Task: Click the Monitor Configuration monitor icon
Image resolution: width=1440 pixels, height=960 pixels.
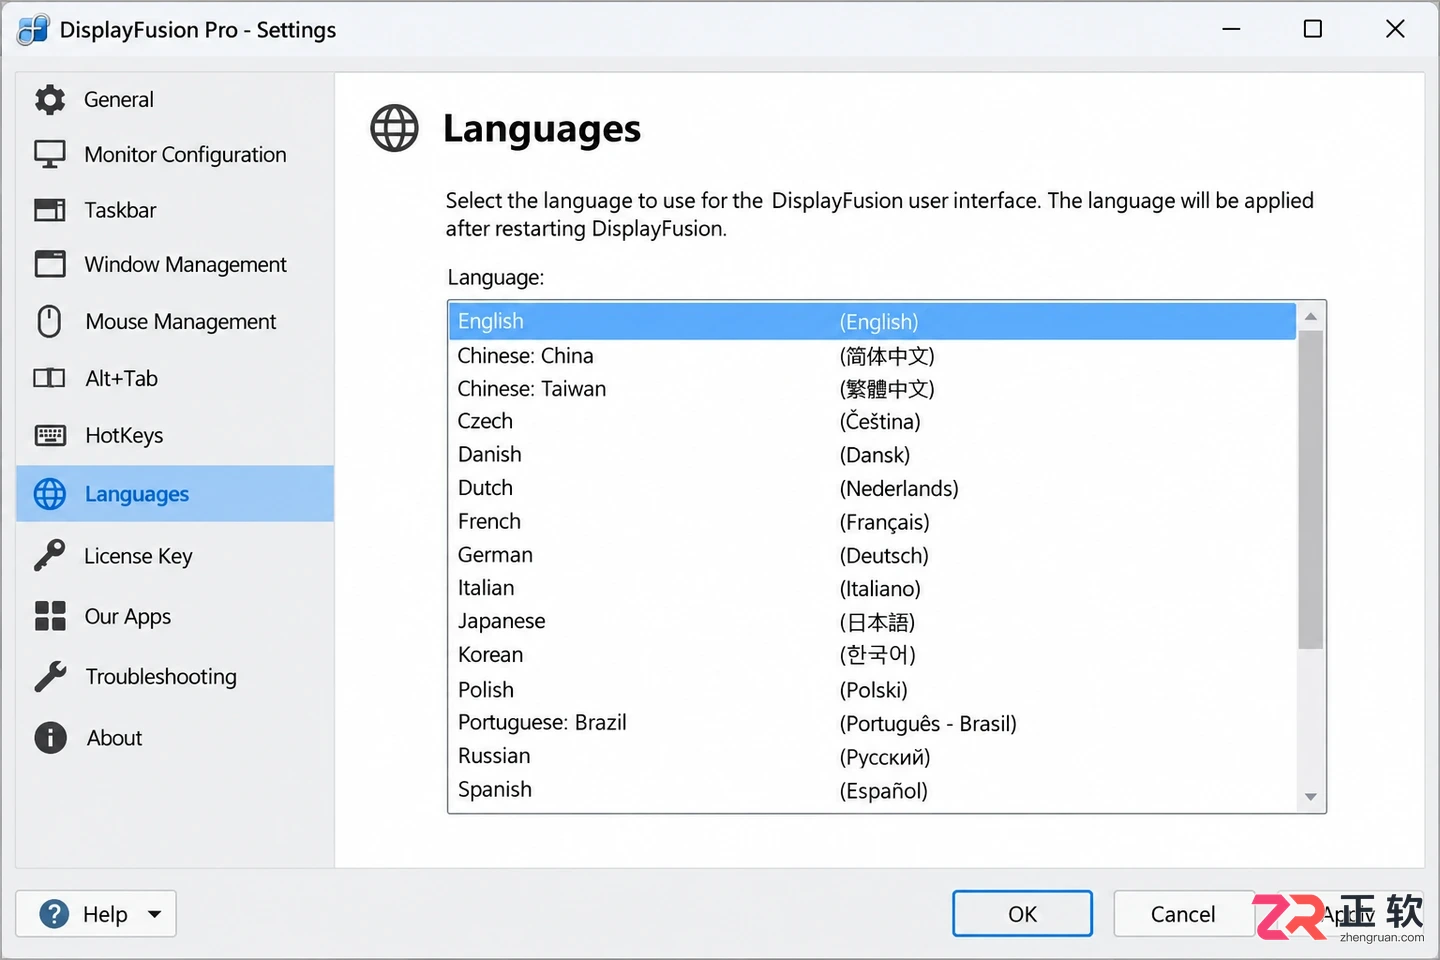Action: [50, 154]
